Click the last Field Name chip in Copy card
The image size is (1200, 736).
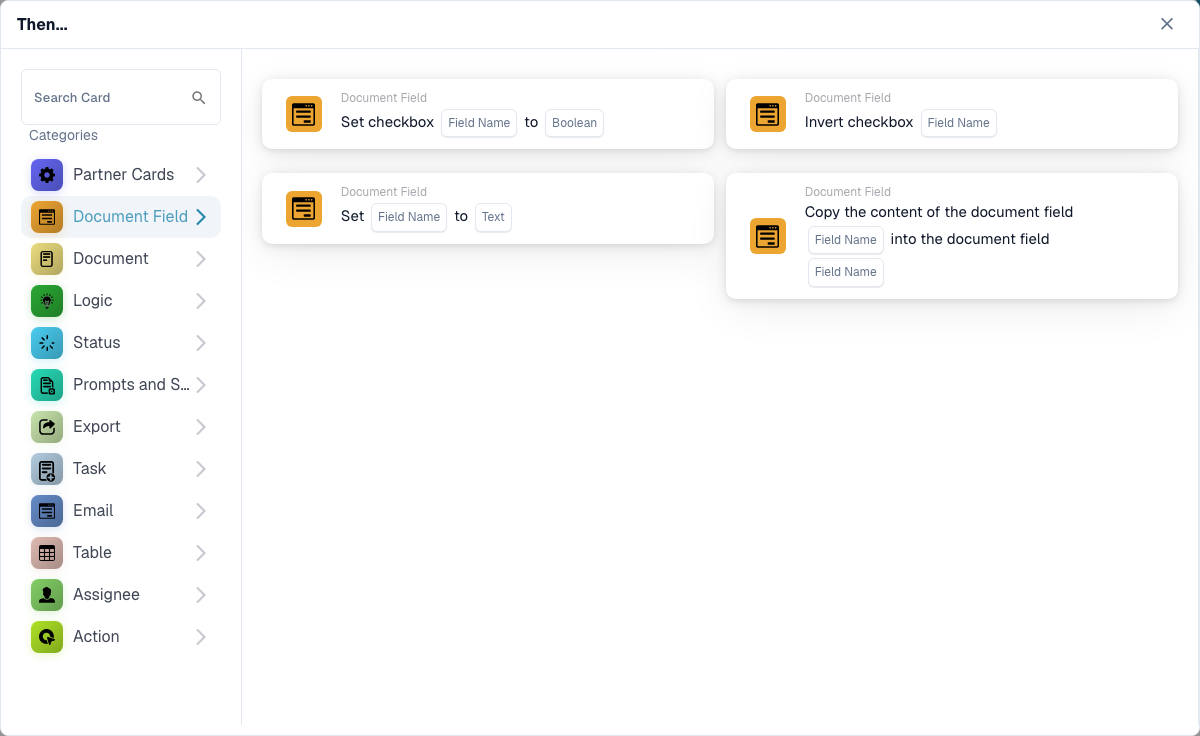coord(846,272)
